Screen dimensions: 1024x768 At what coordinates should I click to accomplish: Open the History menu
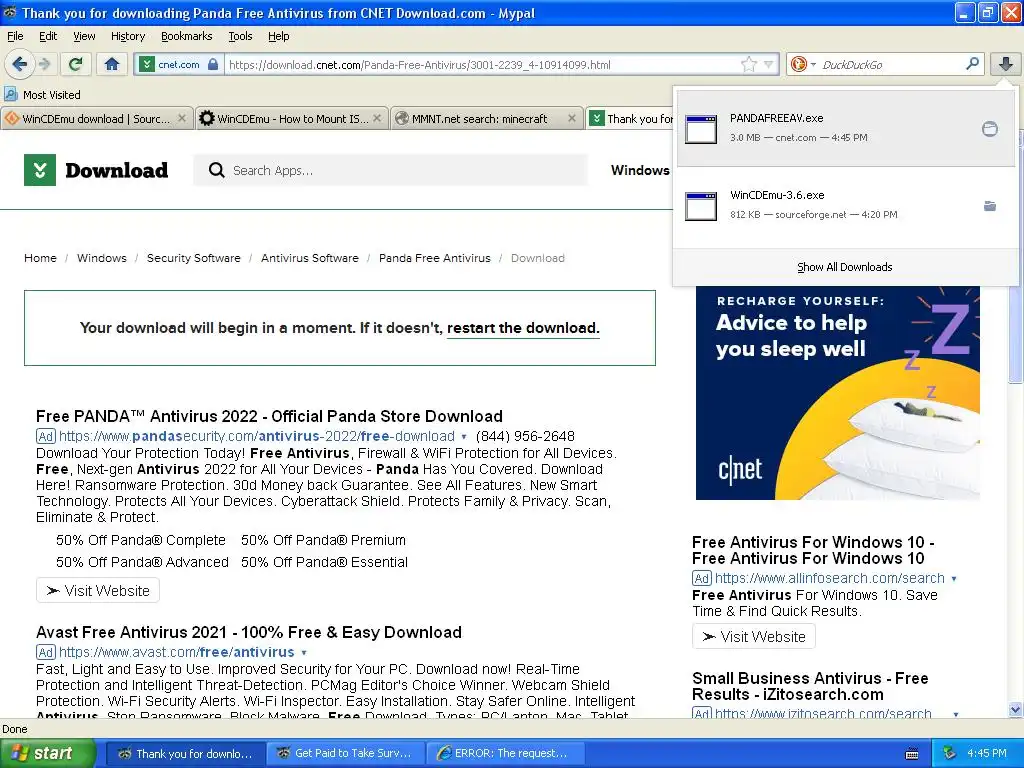pyautogui.click(x=128, y=36)
